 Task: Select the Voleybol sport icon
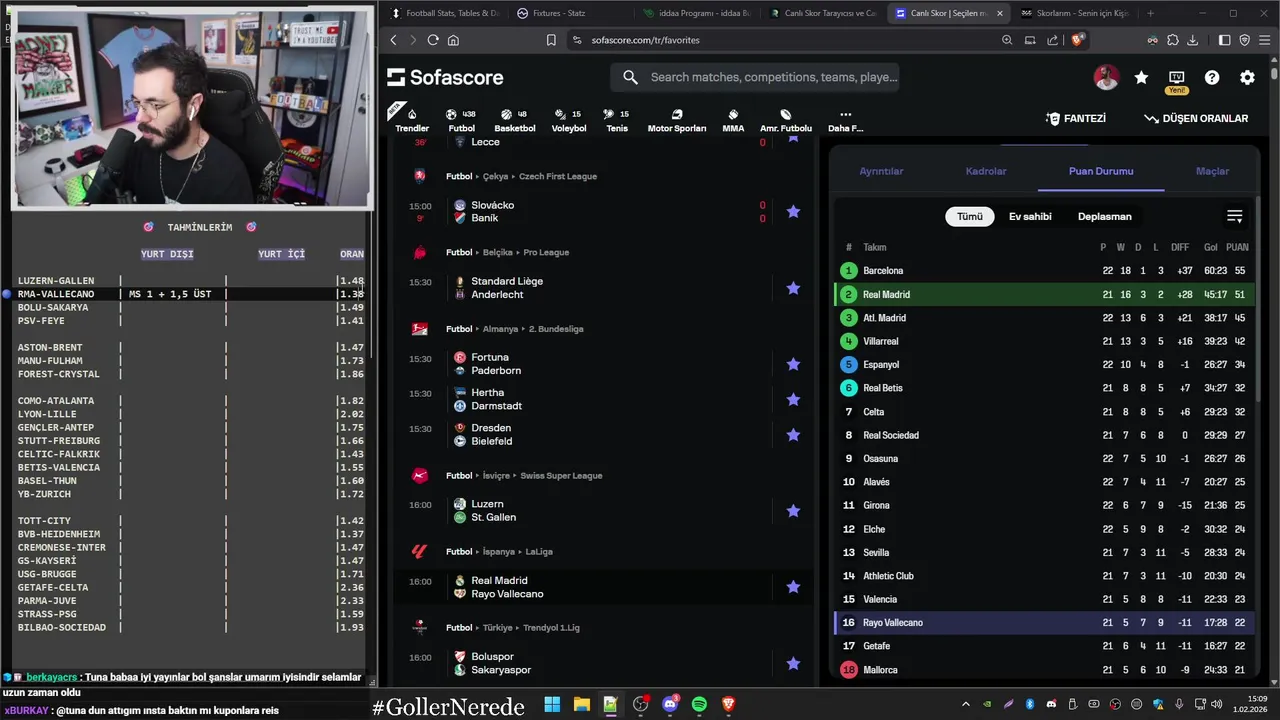tap(569, 120)
